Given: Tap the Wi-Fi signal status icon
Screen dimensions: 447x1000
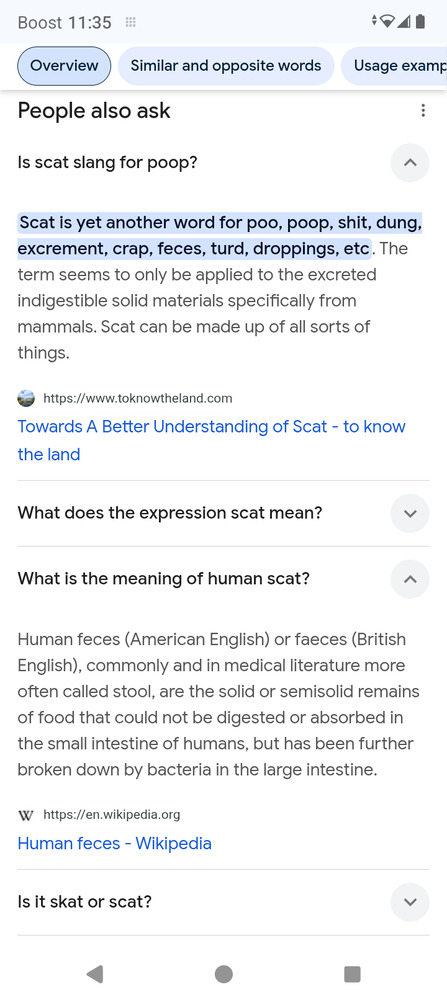Looking at the screenshot, I should (386, 22).
